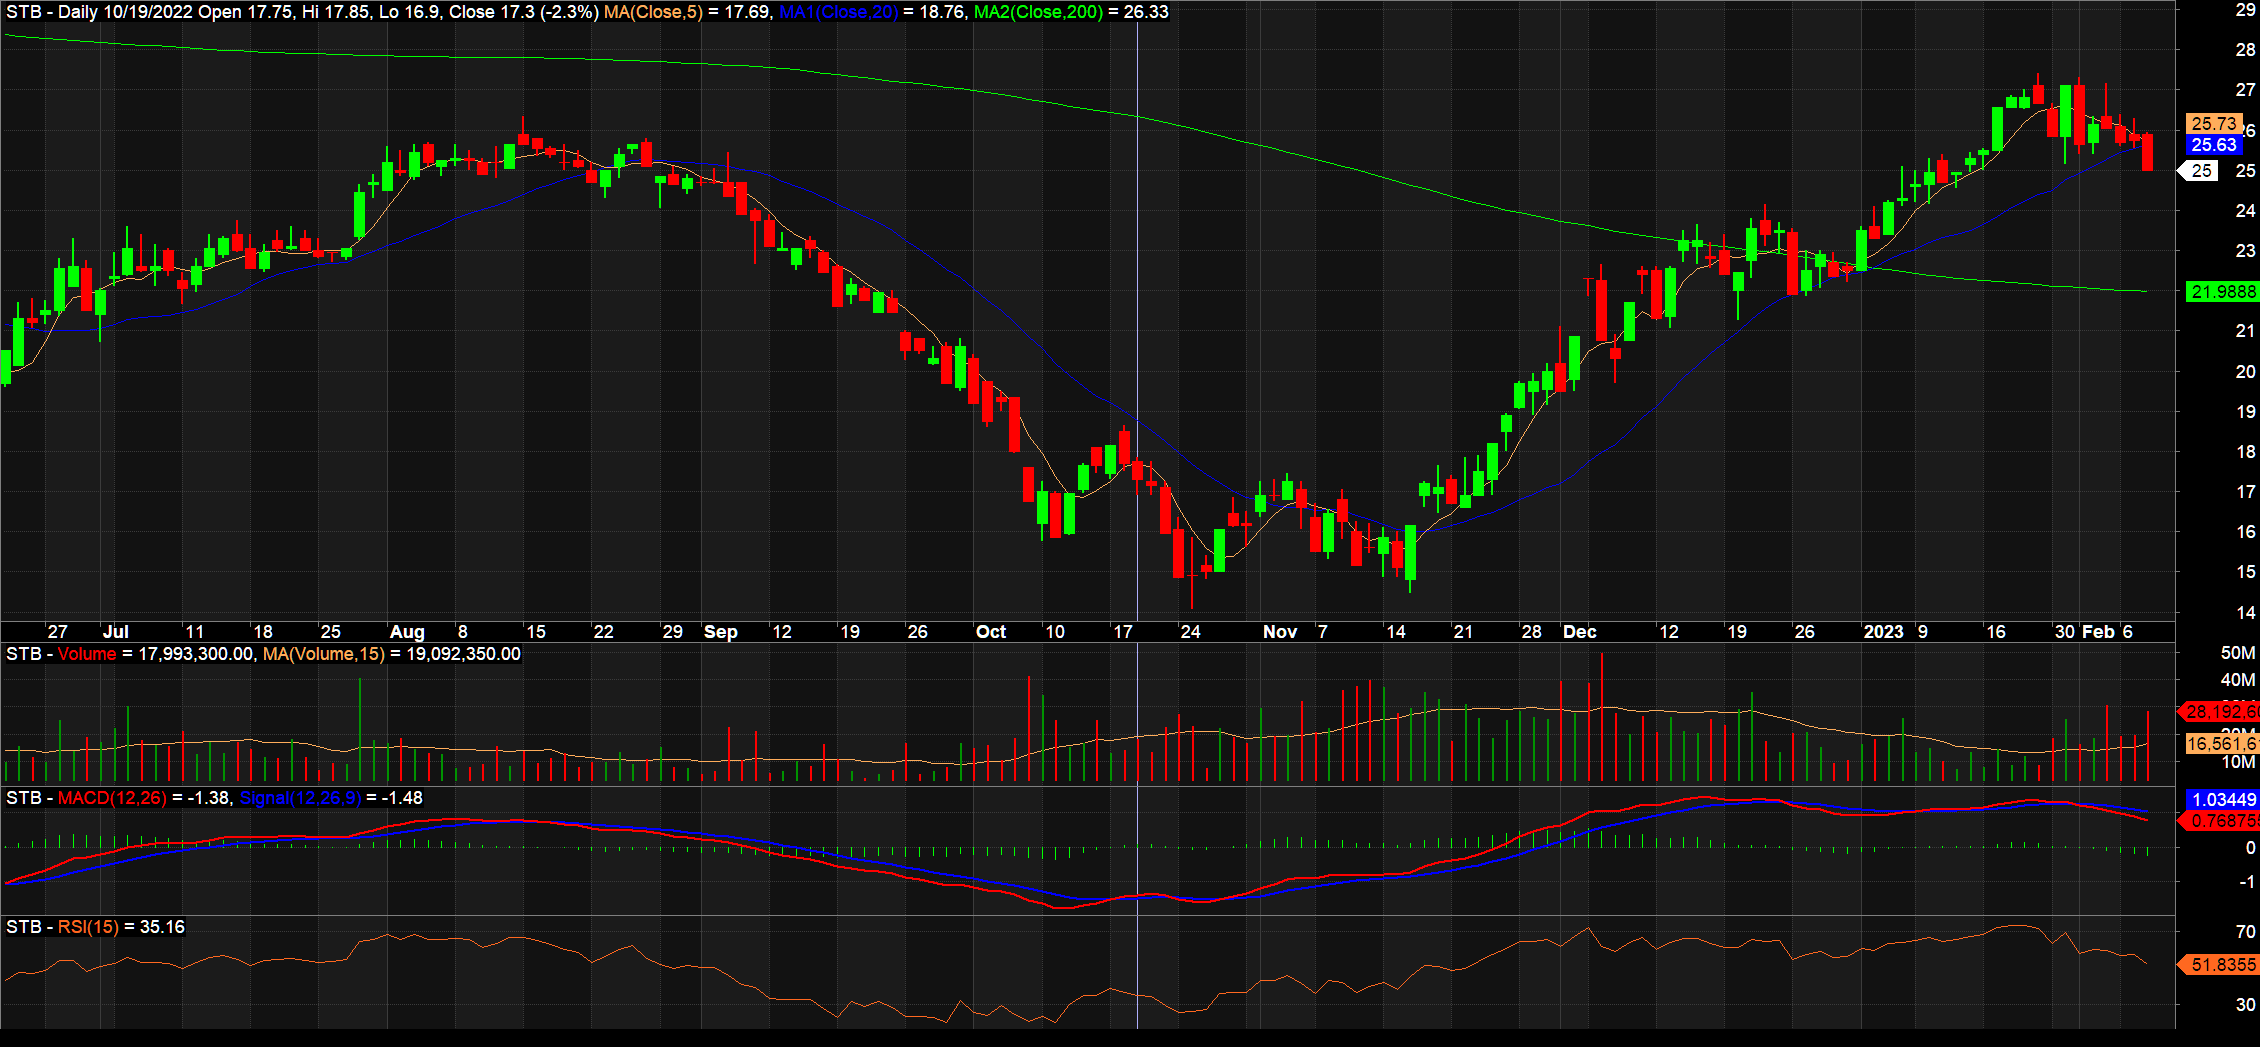Click the 17,993,300.00 volume value
This screenshot has height=1047, width=2260.
pyautogui.click(x=196, y=654)
